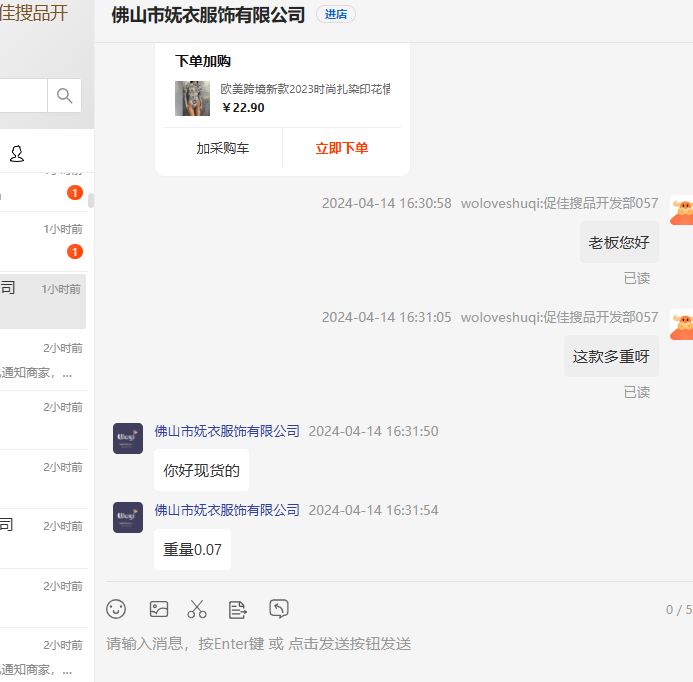Click the conversation list scrollbar
This screenshot has height=682, width=693.
(x=91, y=200)
